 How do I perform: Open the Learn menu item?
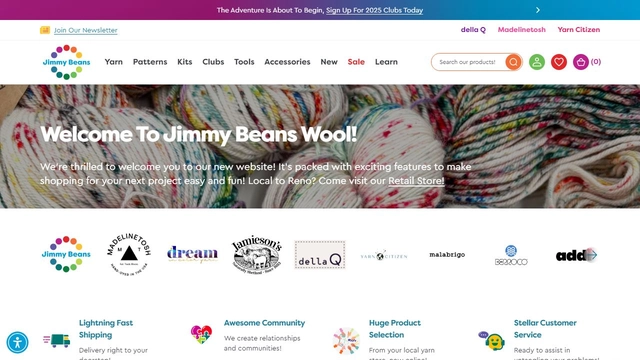[x=386, y=62]
